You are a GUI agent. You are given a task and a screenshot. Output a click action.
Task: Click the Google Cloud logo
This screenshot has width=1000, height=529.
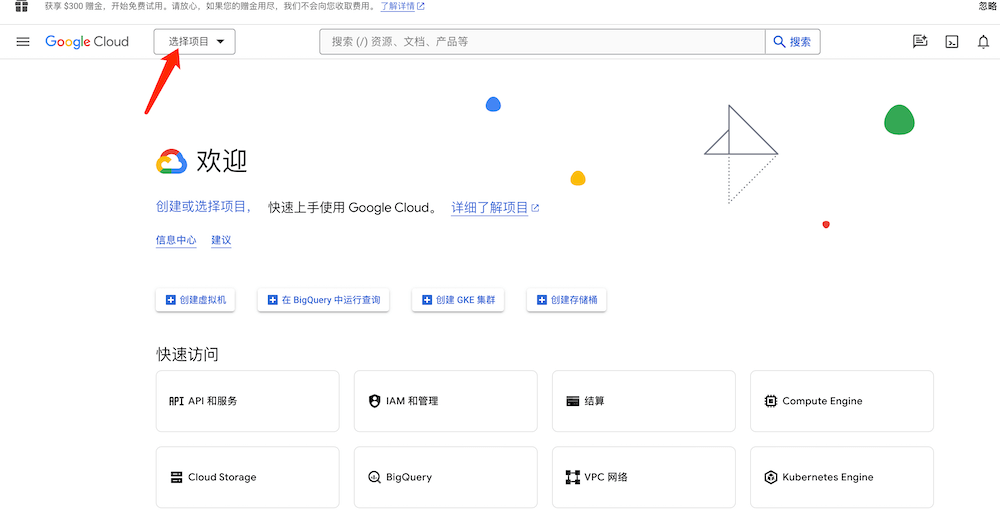[x=87, y=42]
